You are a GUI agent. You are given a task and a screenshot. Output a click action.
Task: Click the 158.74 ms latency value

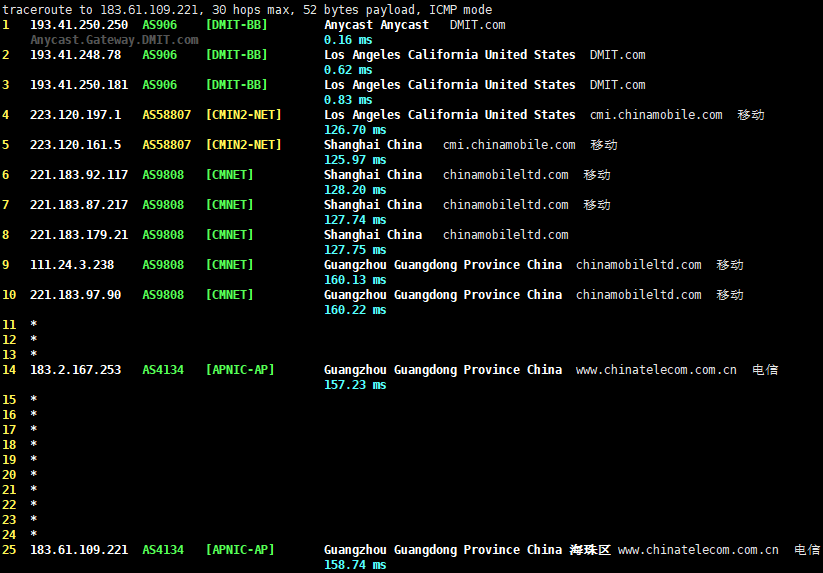click(x=355, y=565)
